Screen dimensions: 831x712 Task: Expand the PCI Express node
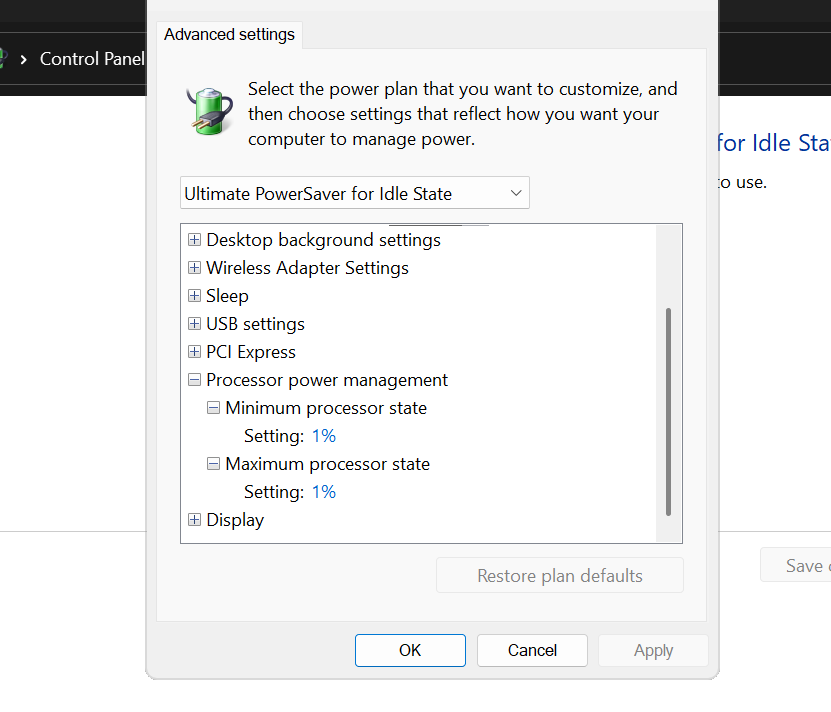[x=194, y=352]
